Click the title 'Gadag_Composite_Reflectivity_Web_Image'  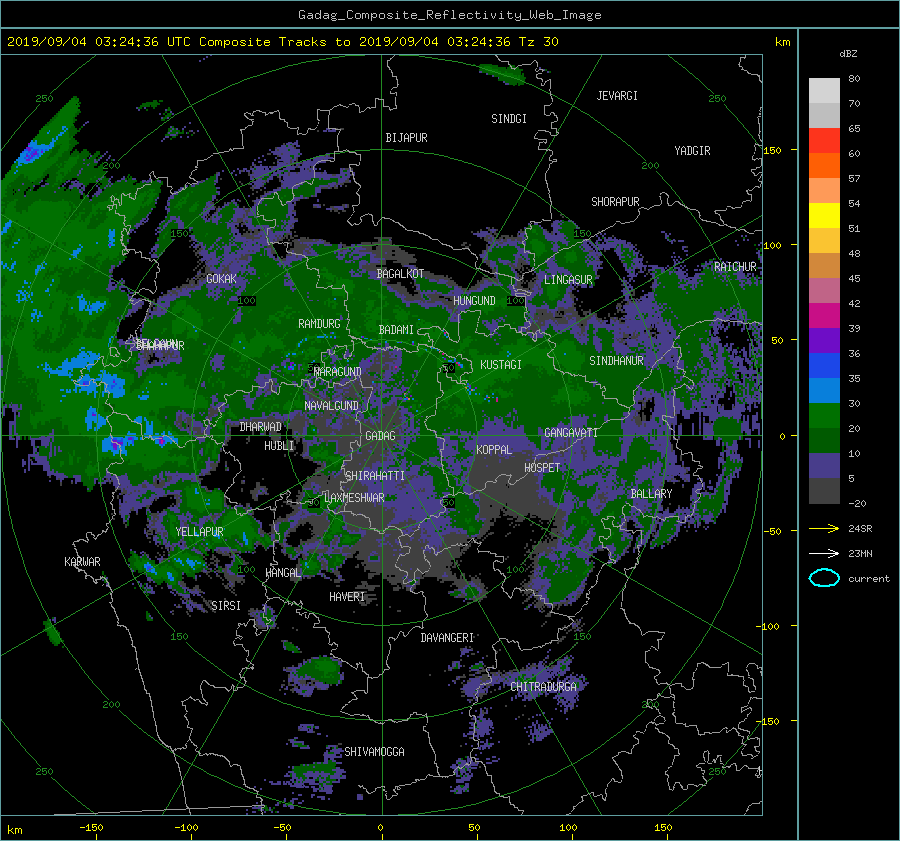click(x=449, y=15)
